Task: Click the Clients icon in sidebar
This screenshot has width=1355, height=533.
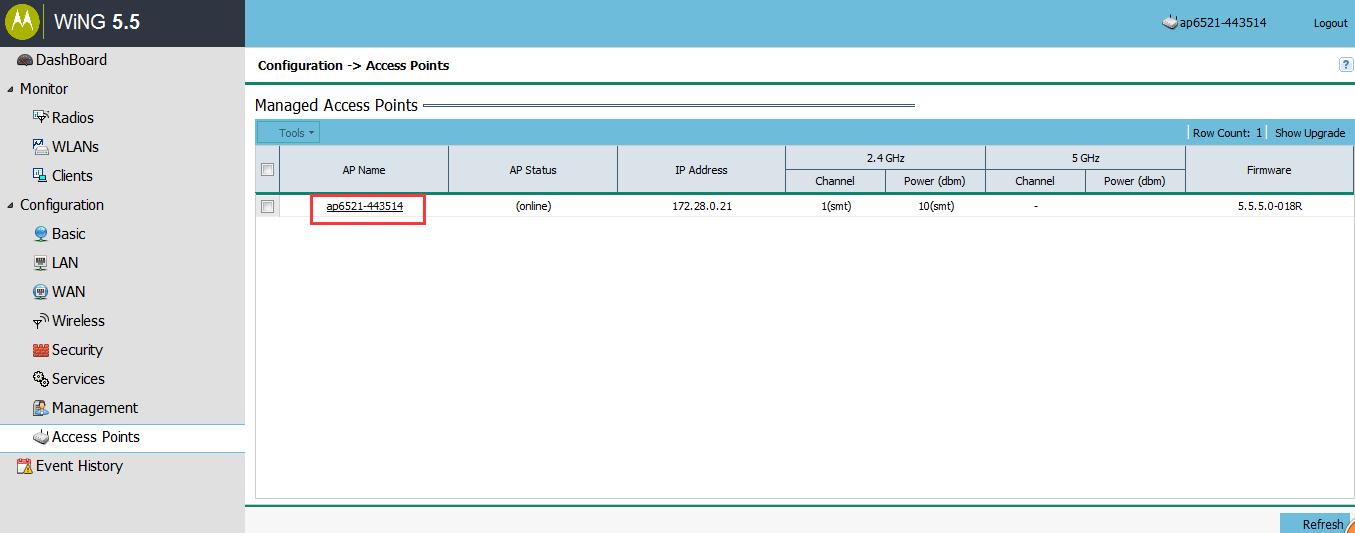Action: [41, 175]
